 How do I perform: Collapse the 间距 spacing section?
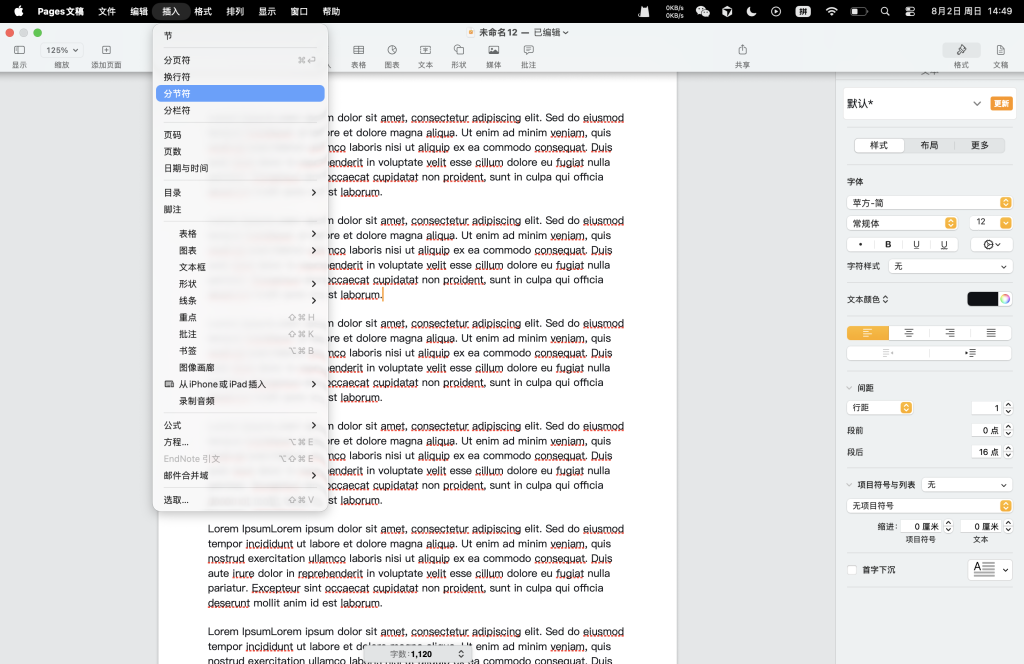849,388
